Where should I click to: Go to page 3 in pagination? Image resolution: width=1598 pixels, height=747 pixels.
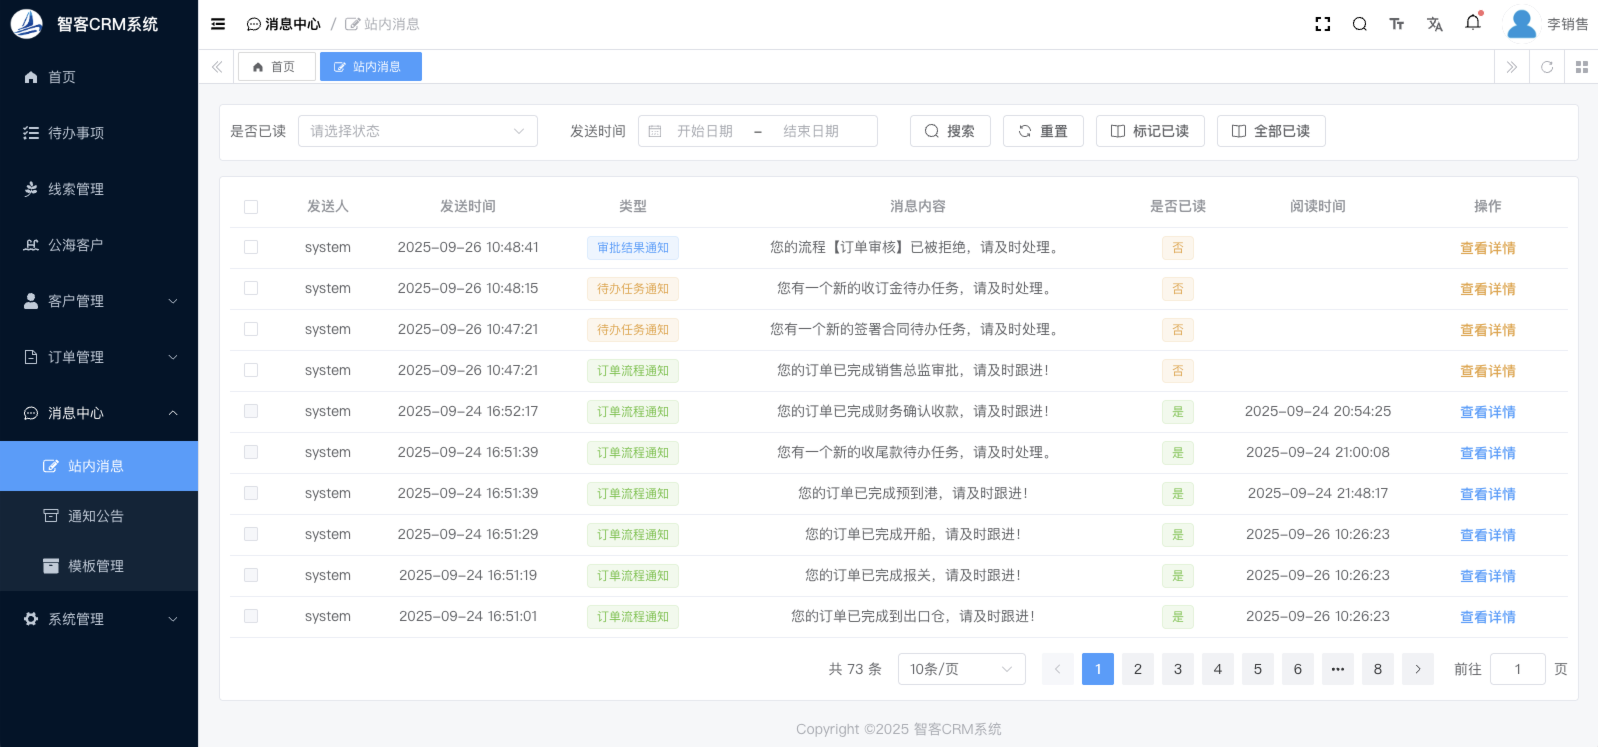pyautogui.click(x=1177, y=669)
